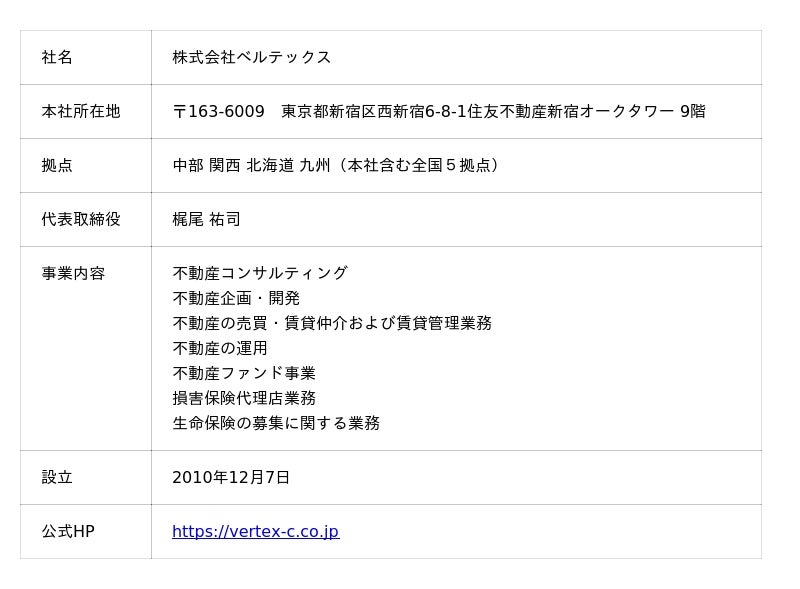Click the 不動産企画・開発 line
This screenshot has height=589, width=800.
coord(236,299)
